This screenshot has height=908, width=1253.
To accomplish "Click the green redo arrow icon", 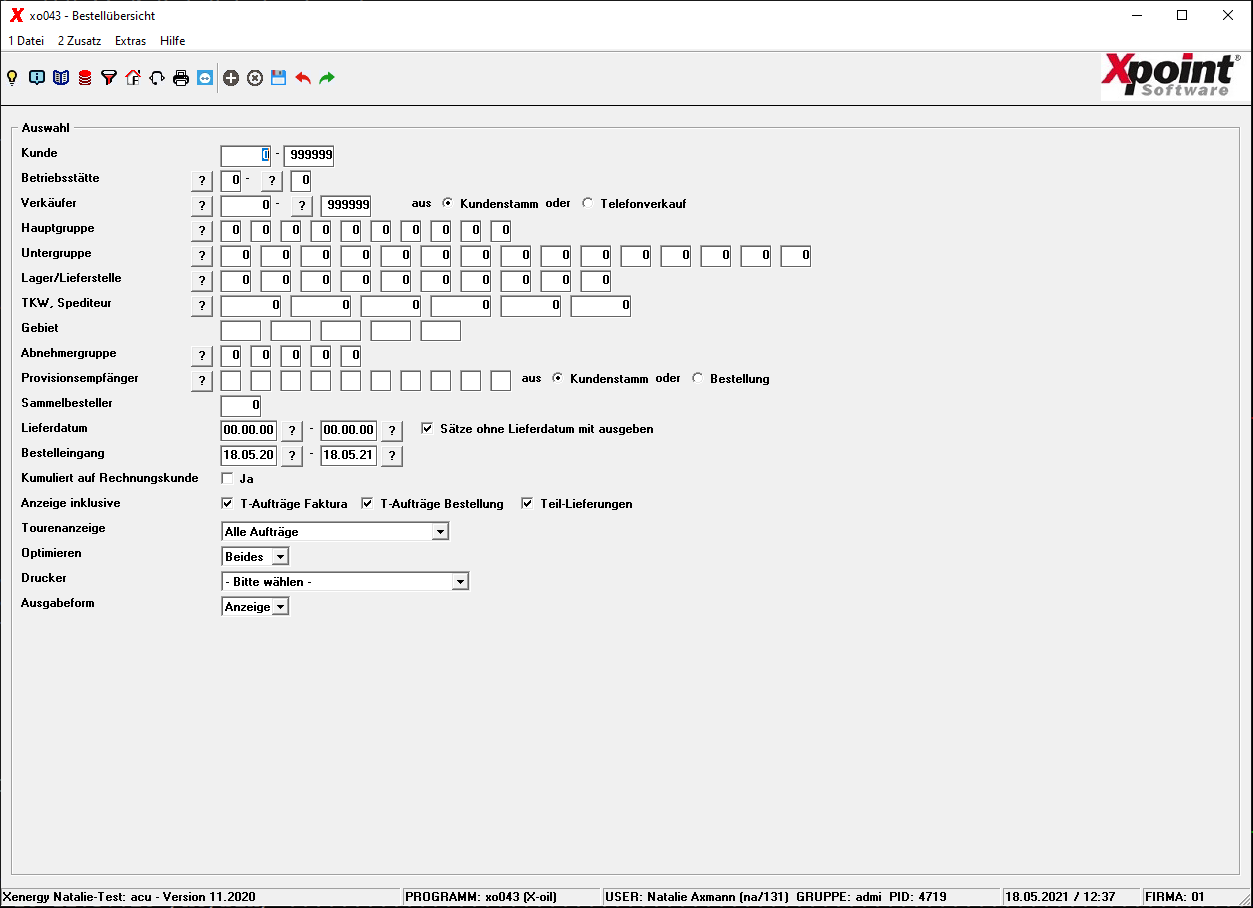I will click(x=327, y=78).
